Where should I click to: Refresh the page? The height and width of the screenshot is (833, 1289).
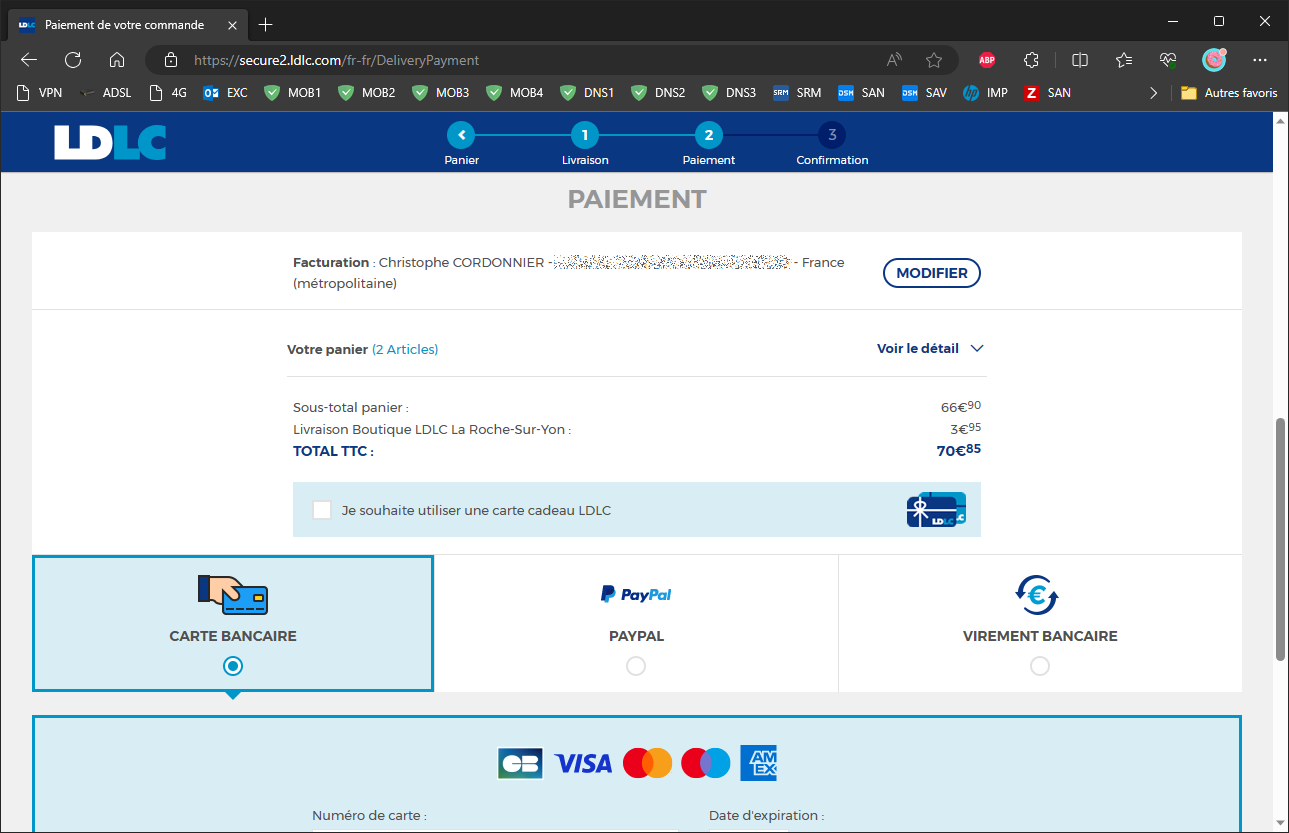pos(73,60)
